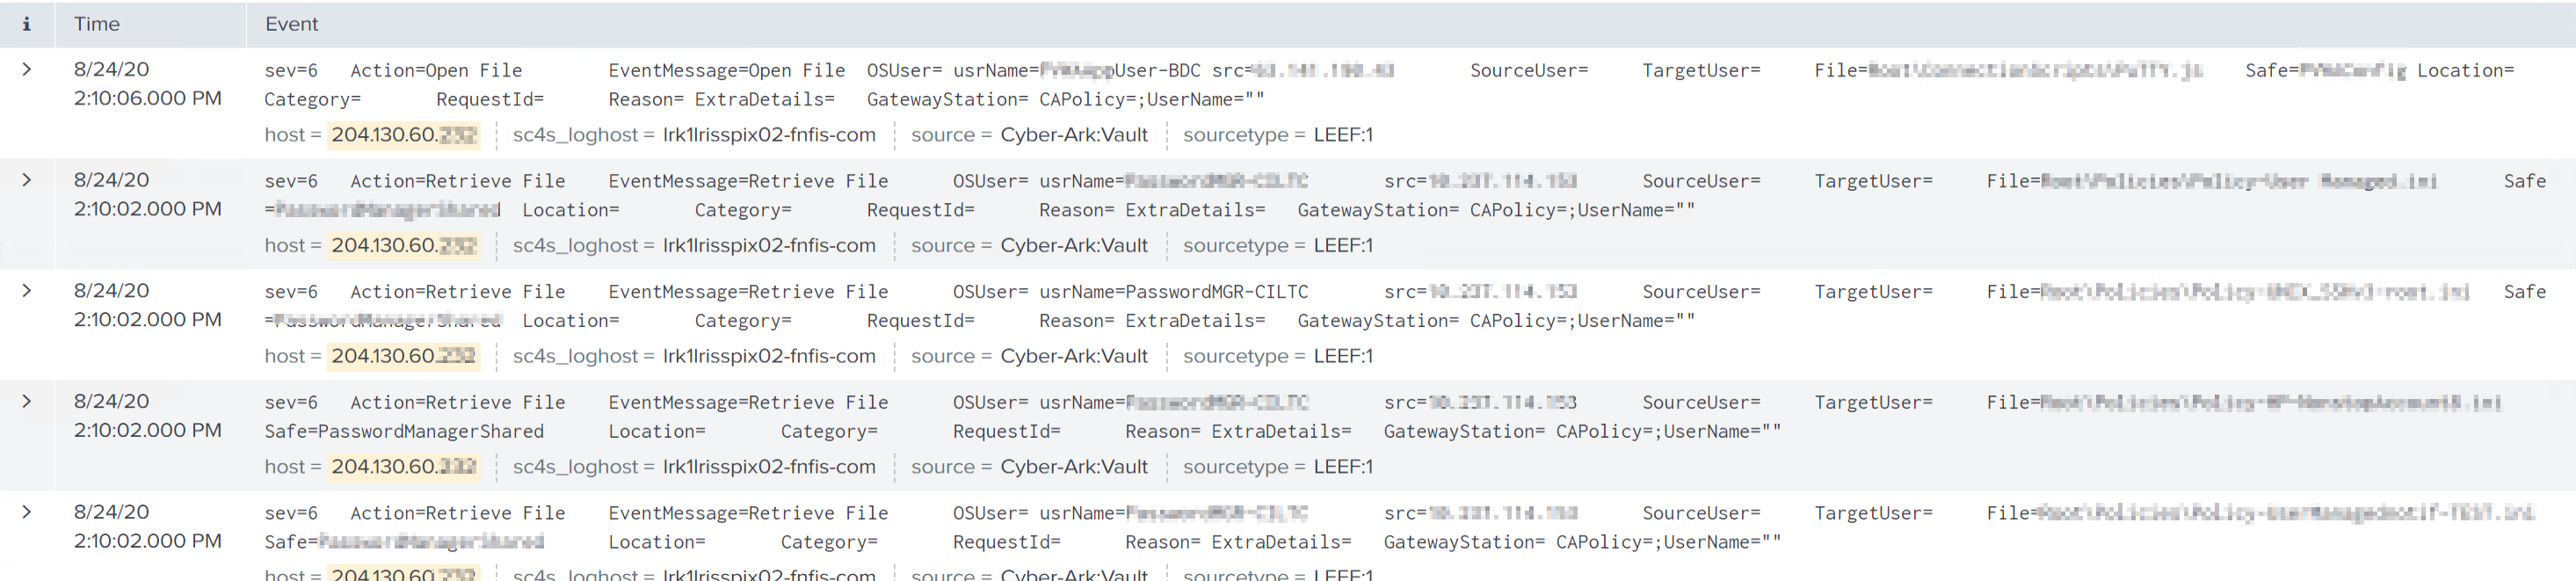Click sc4s_loghost value on the bottom event row
2576x581 pixels.
tap(768, 573)
